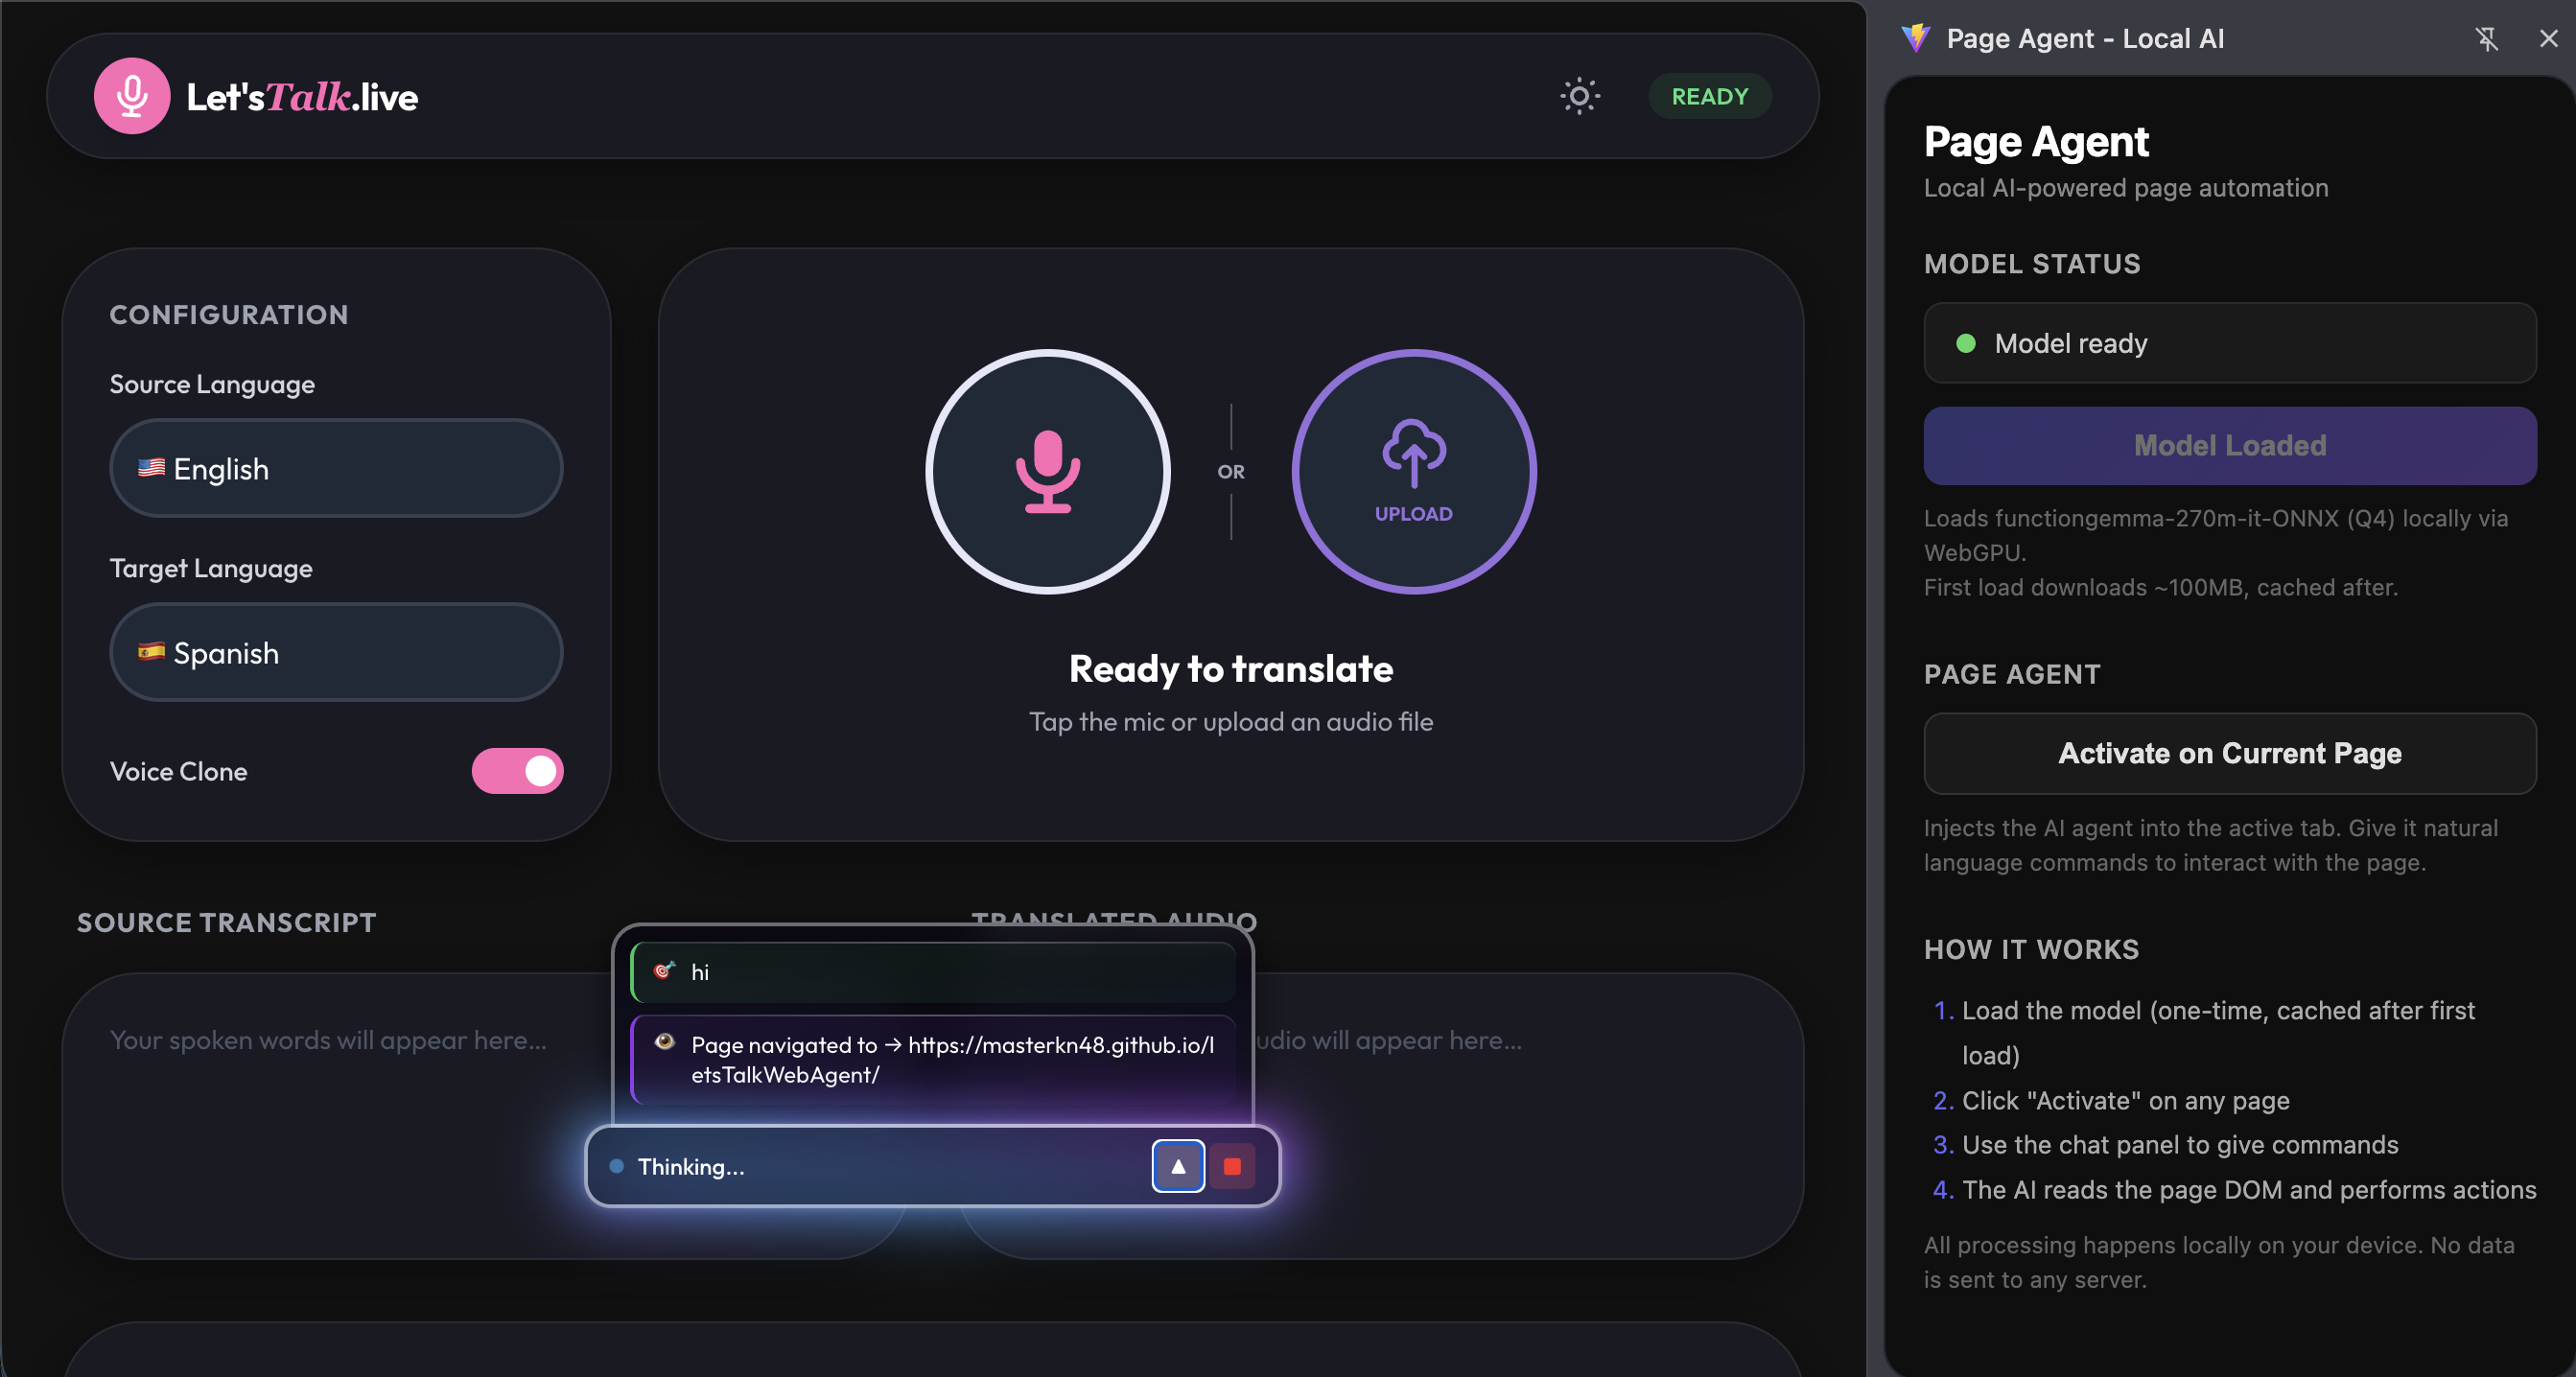
Task: Click the Voice Clone label
Action: tap(178, 771)
